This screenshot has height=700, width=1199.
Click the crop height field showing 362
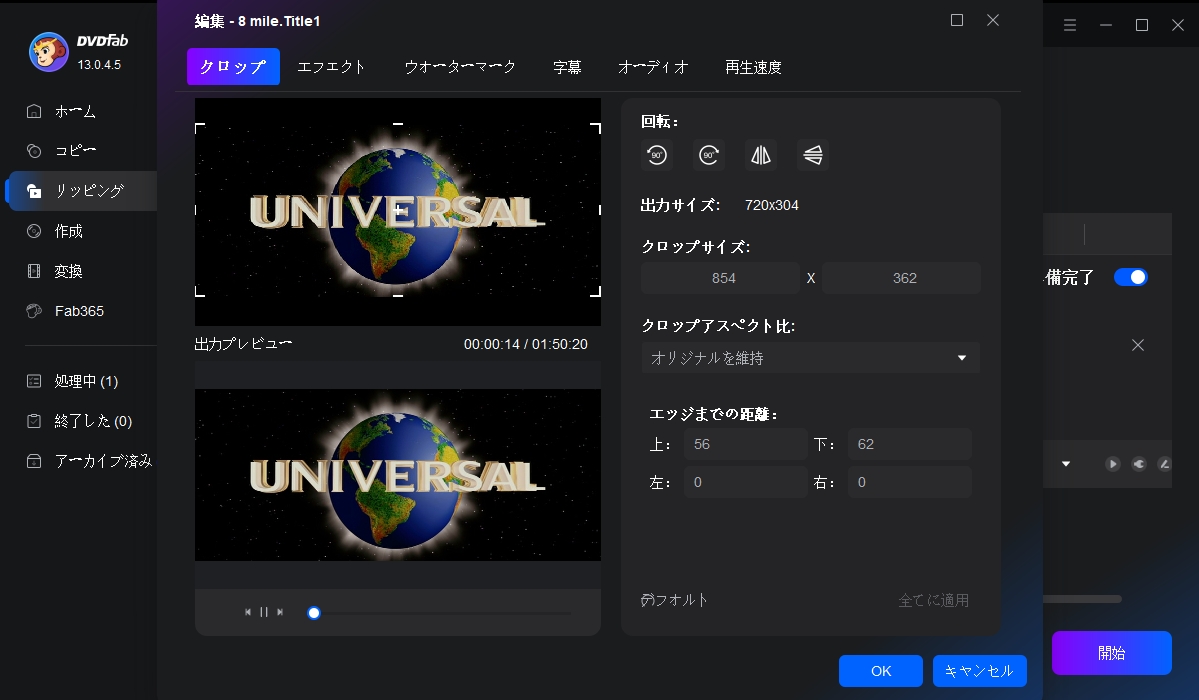click(902, 278)
